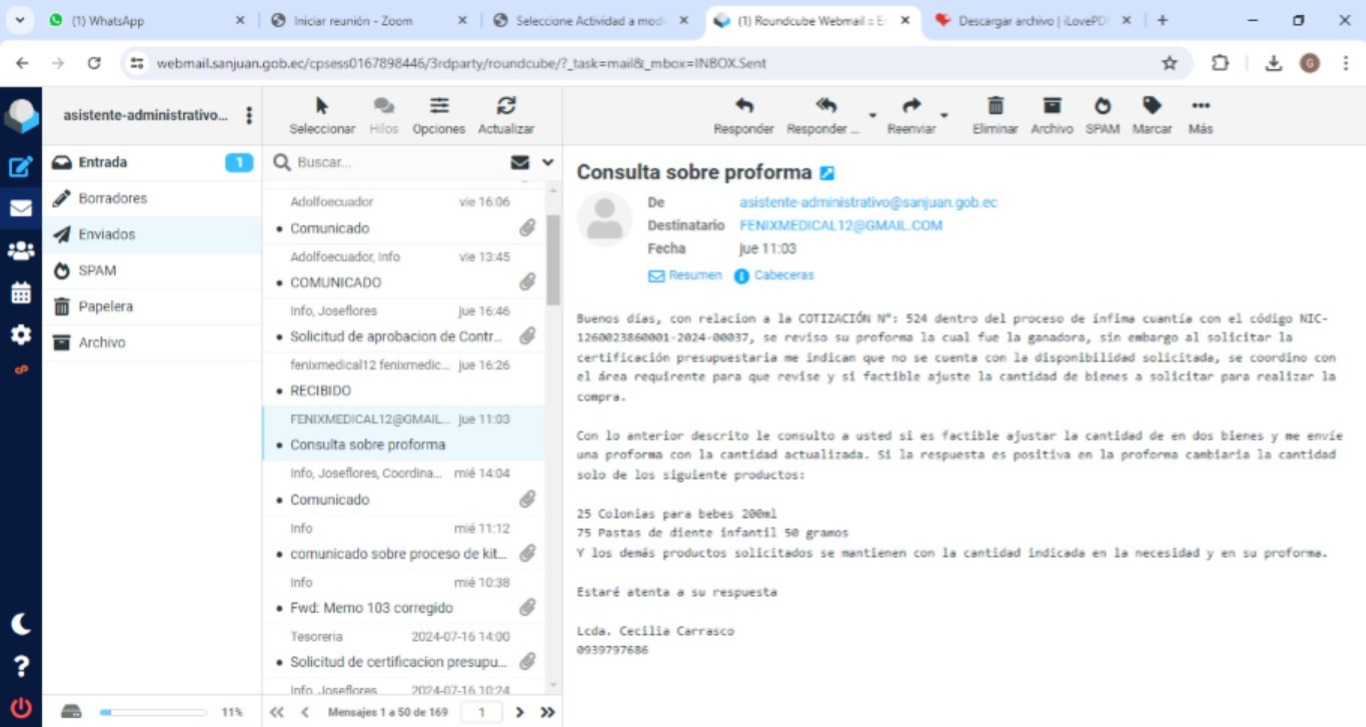The height and width of the screenshot is (727, 1366).
Task: Open message in new window icon
Action: [x=827, y=173]
